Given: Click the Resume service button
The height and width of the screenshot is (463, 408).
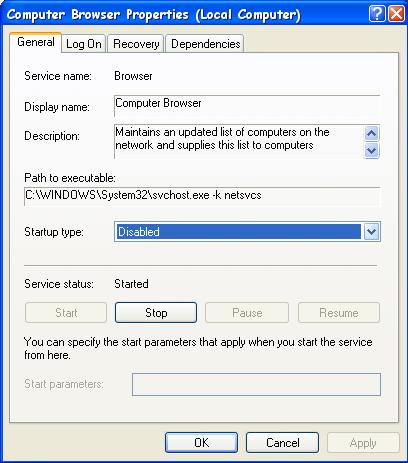Looking at the screenshot, I should [339, 313].
